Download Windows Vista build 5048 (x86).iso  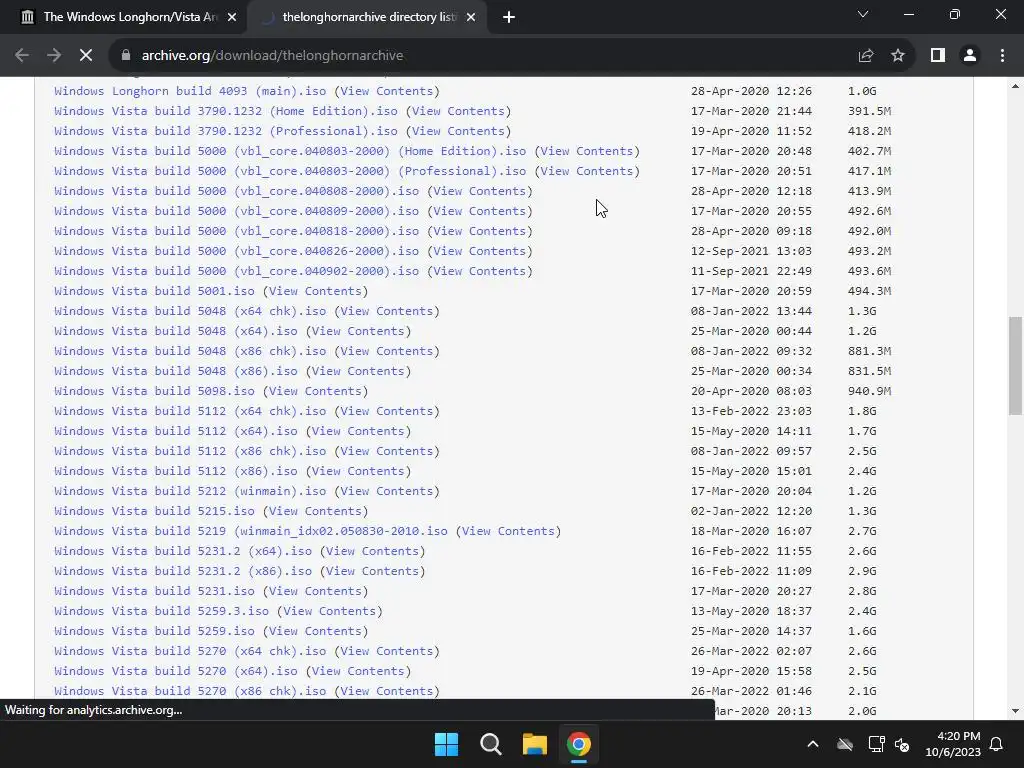[176, 371]
